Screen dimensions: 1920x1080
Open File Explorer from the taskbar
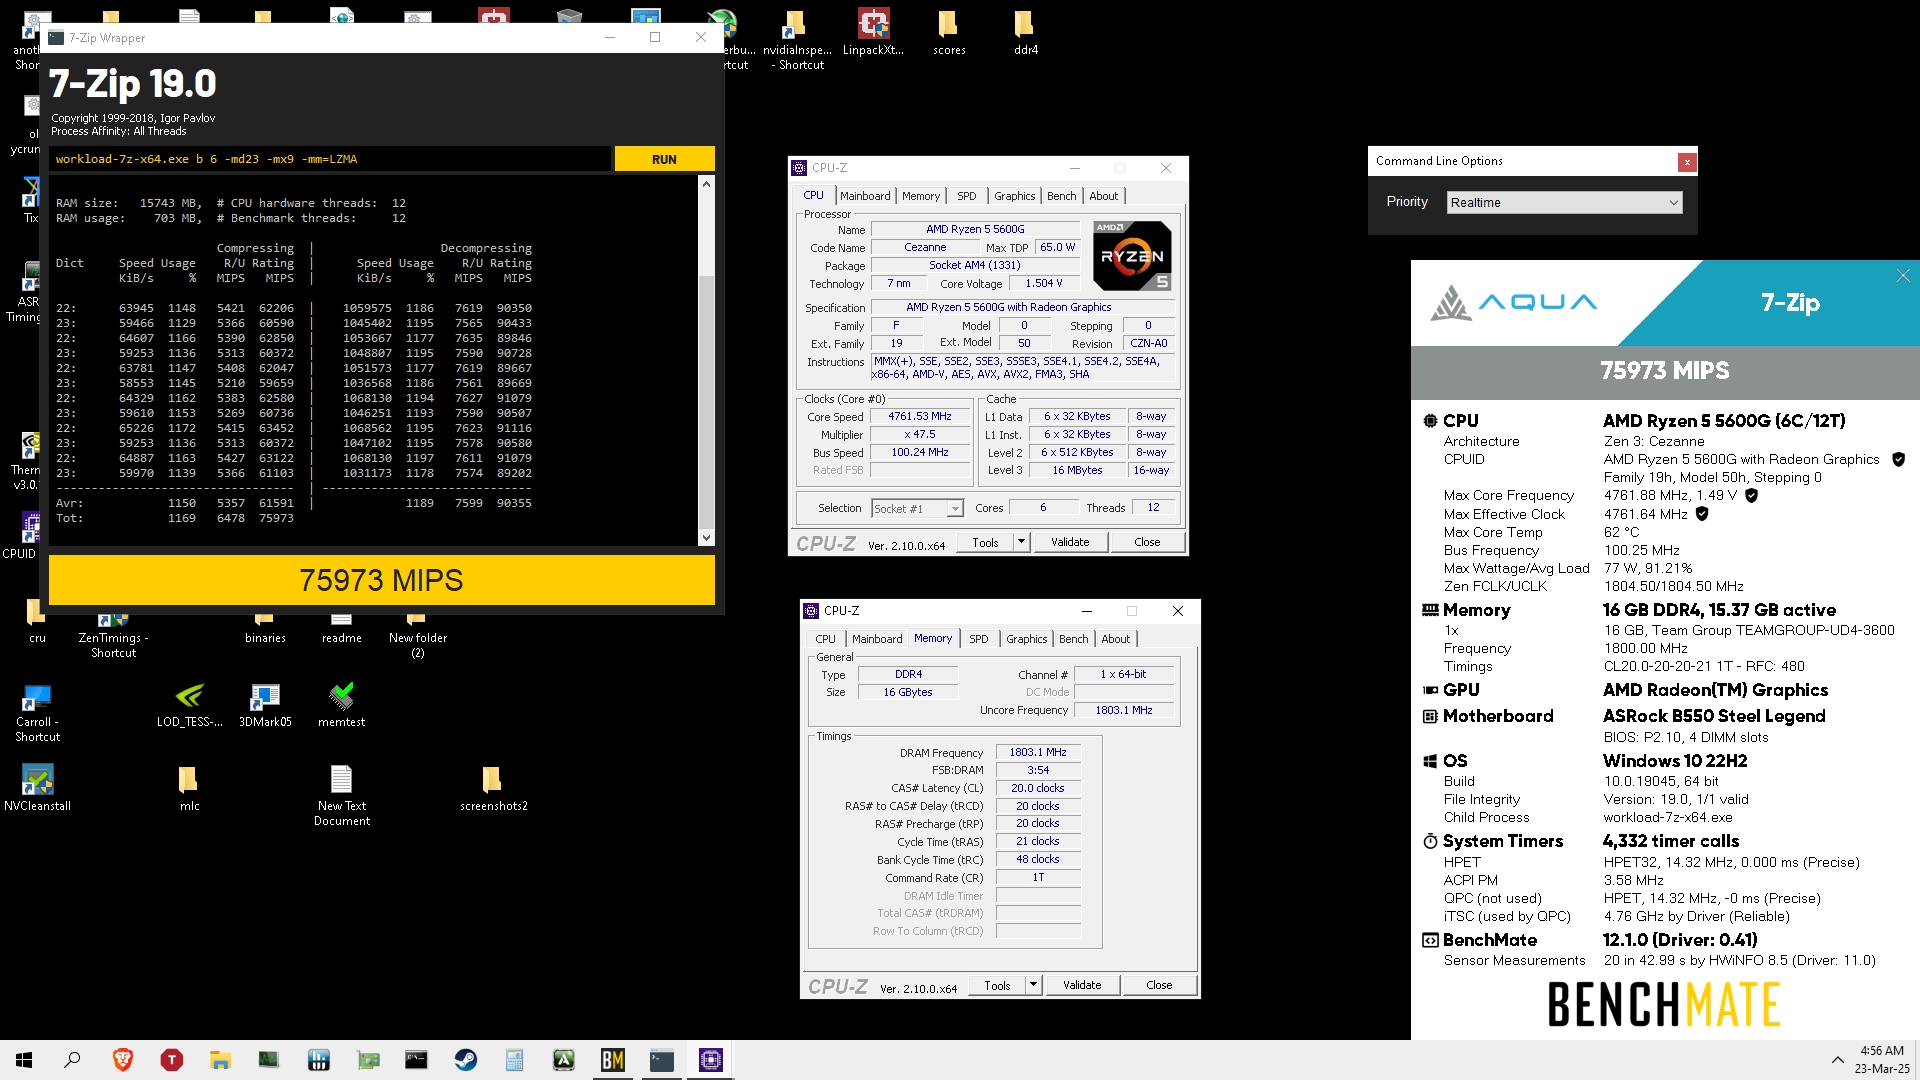[220, 1060]
